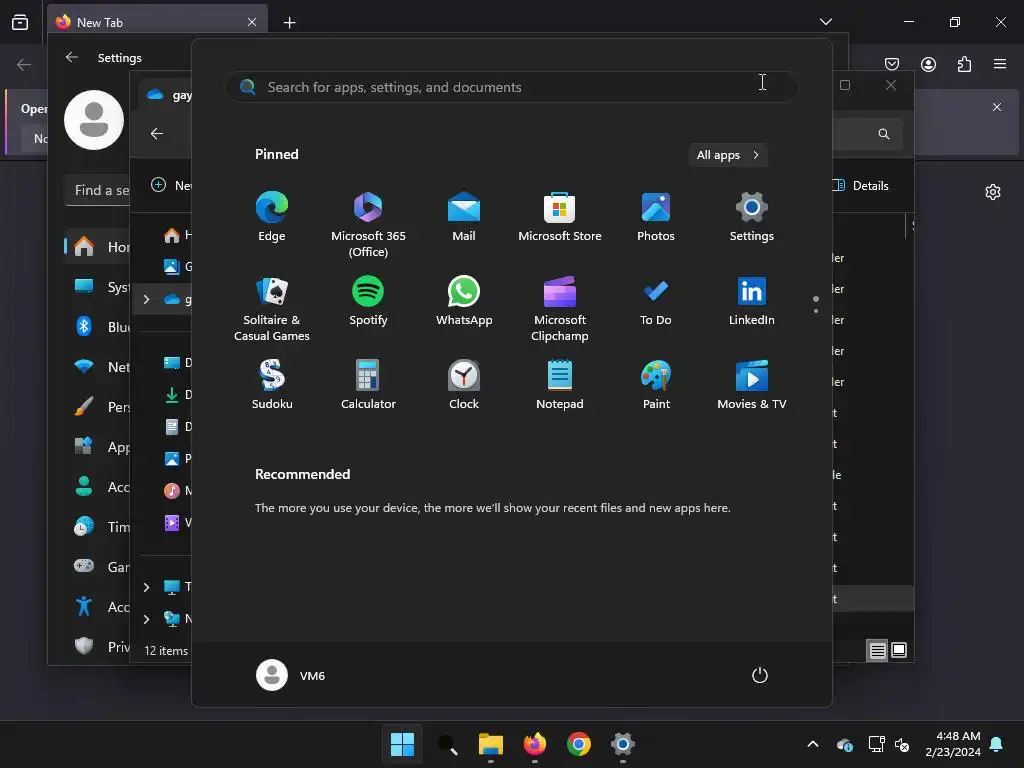Go back in the Settings window
1024x768 pixels.
[x=72, y=57]
